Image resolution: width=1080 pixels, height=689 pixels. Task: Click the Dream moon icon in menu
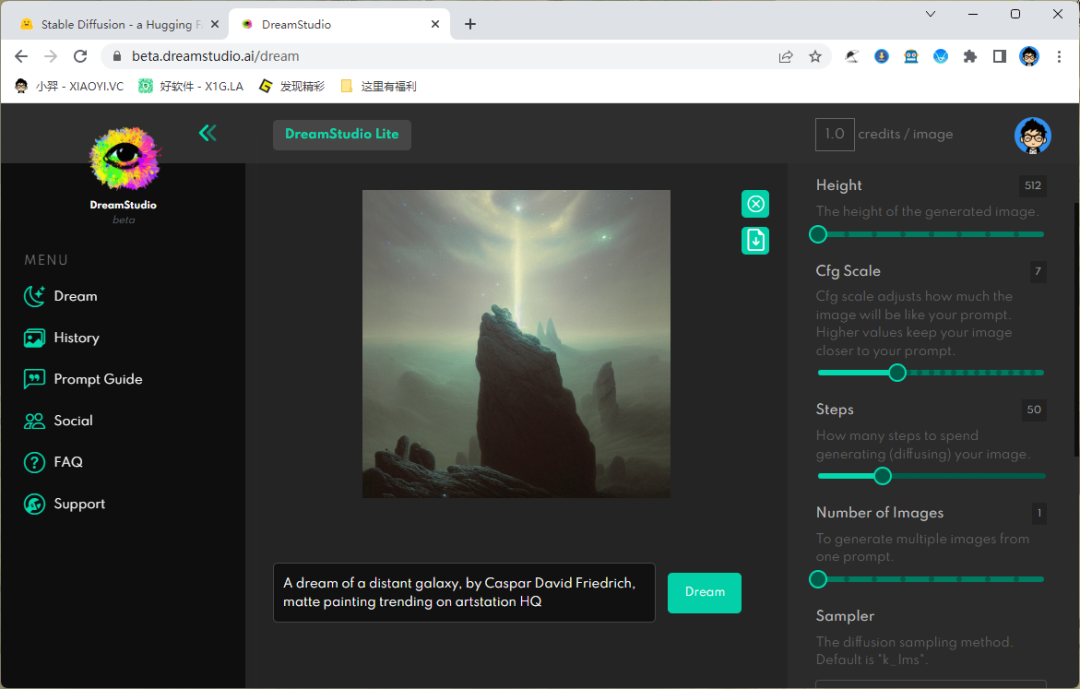[34, 296]
